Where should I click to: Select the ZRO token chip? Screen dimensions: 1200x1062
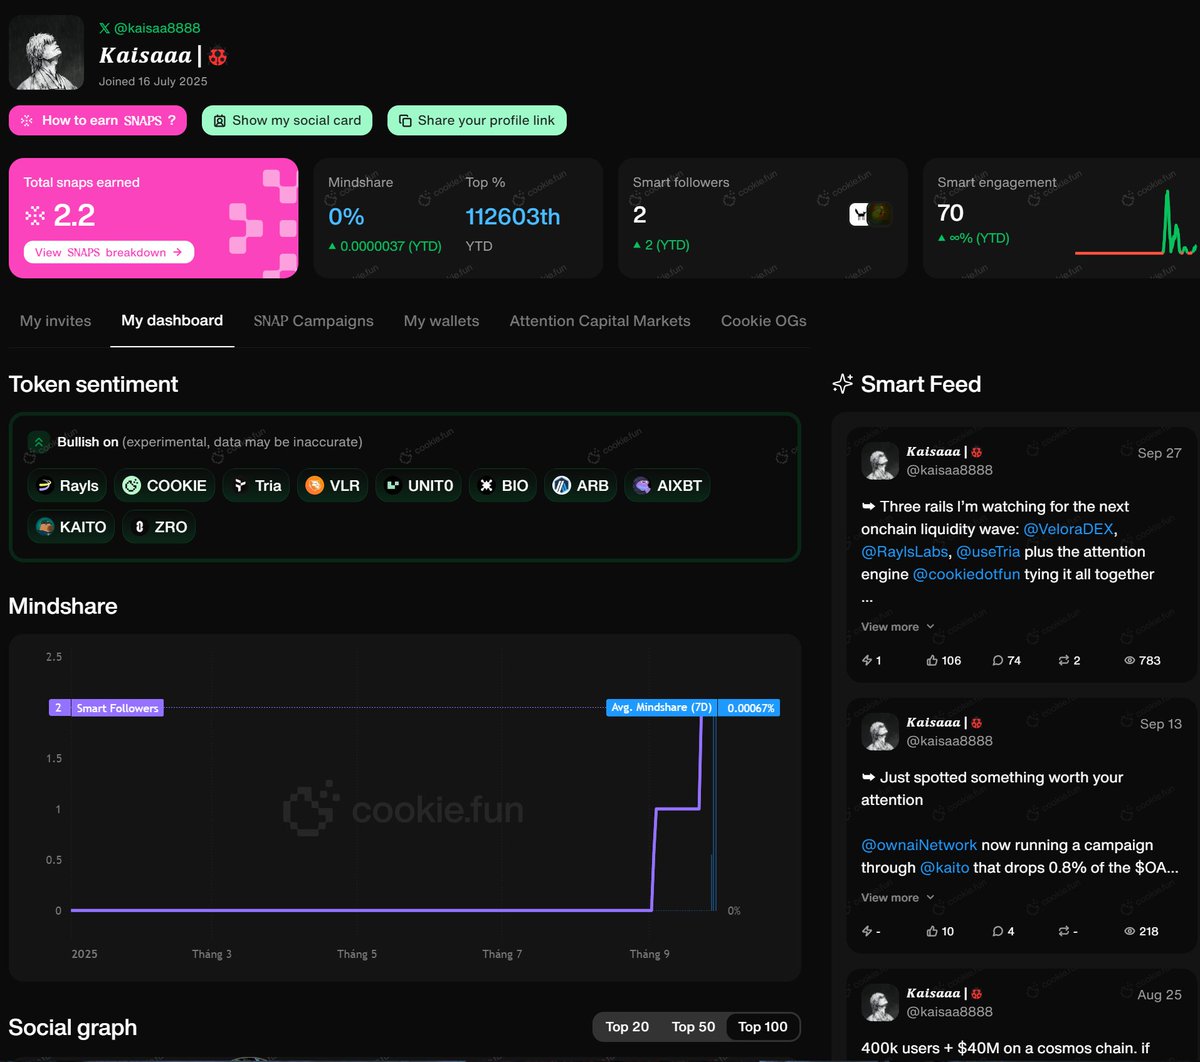tap(159, 527)
